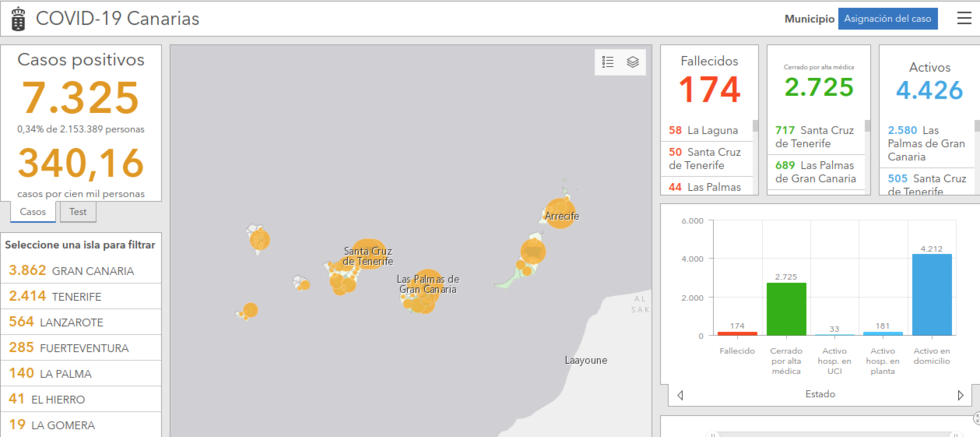Image resolution: width=980 pixels, height=437 pixels.
Task: Go to previous chart with left arrow
Action: click(681, 395)
